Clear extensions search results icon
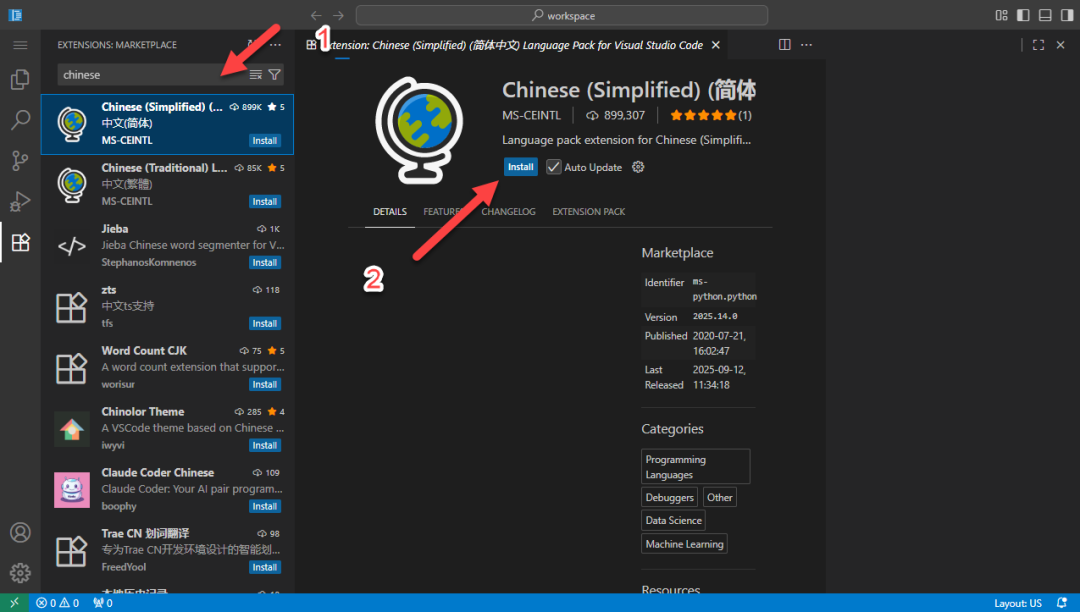This screenshot has height=612, width=1080. click(x=256, y=74)
